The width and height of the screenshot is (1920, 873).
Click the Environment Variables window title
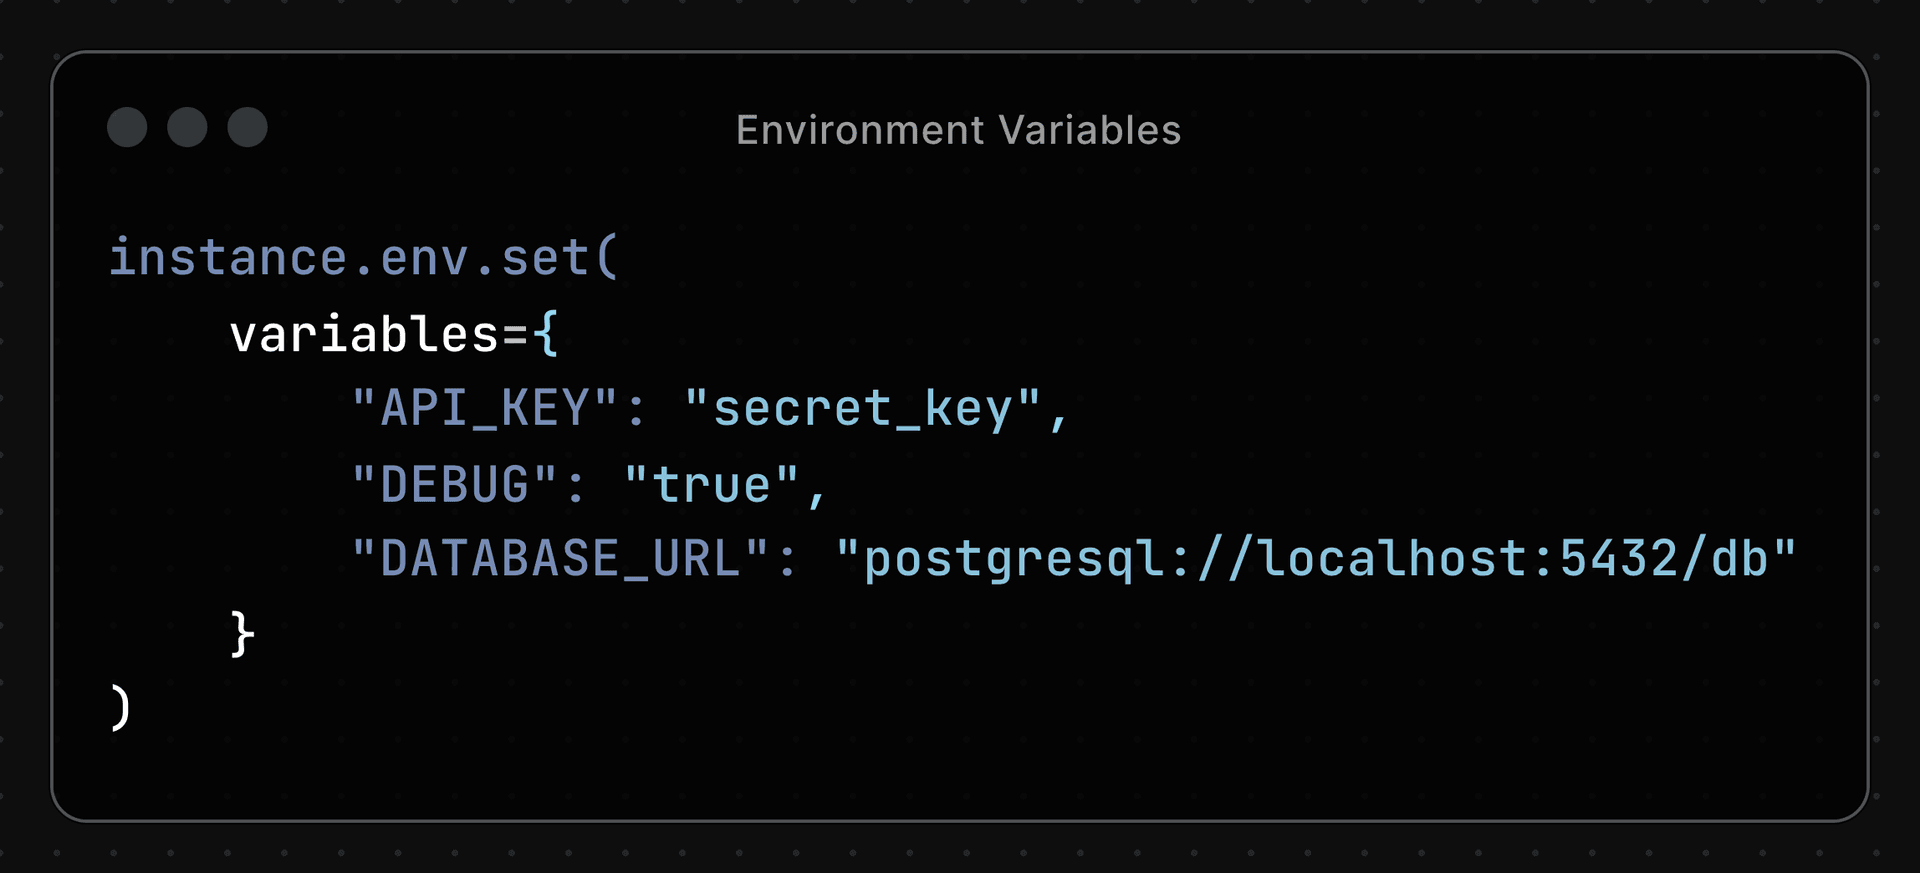pos(958,130)
